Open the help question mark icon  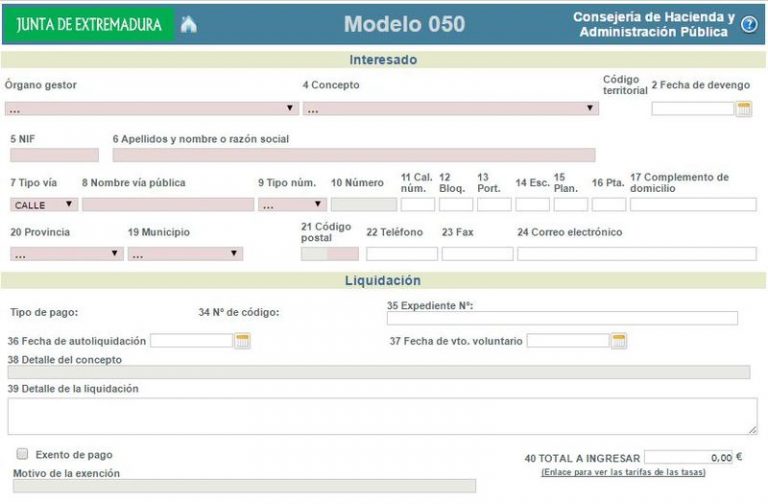[749, 24]
